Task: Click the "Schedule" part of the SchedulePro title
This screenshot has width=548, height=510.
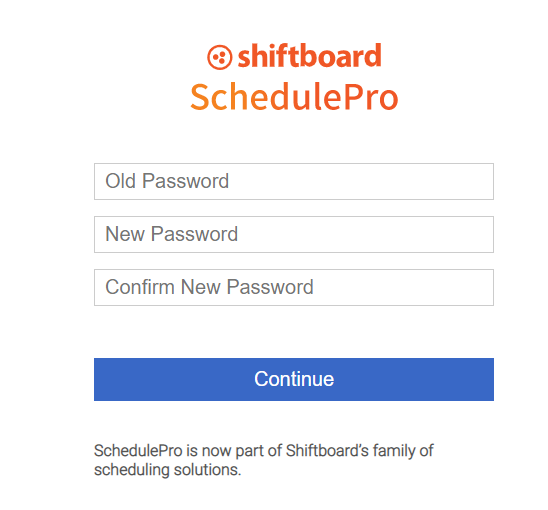Action: tap(267, 97)
